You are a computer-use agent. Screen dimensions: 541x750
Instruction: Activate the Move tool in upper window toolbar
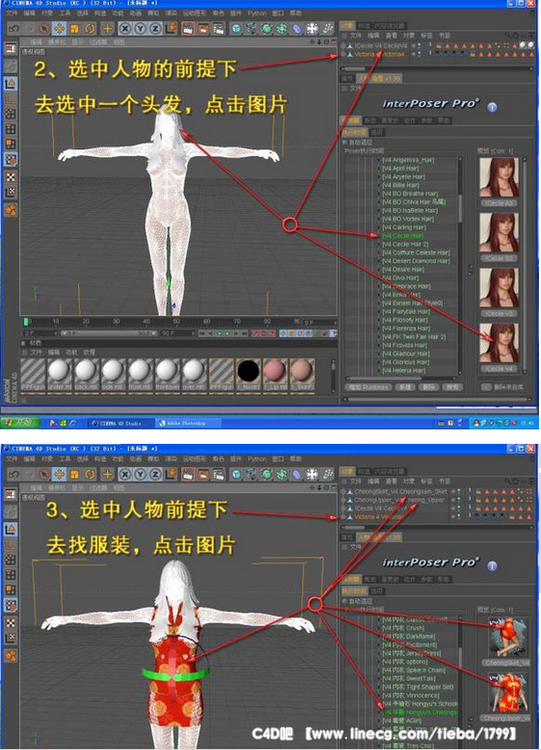59,29
